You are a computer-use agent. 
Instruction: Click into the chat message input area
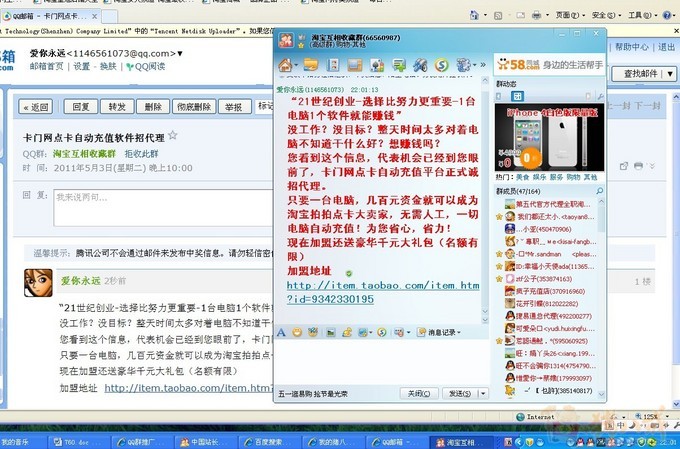(x=382, y=361)
